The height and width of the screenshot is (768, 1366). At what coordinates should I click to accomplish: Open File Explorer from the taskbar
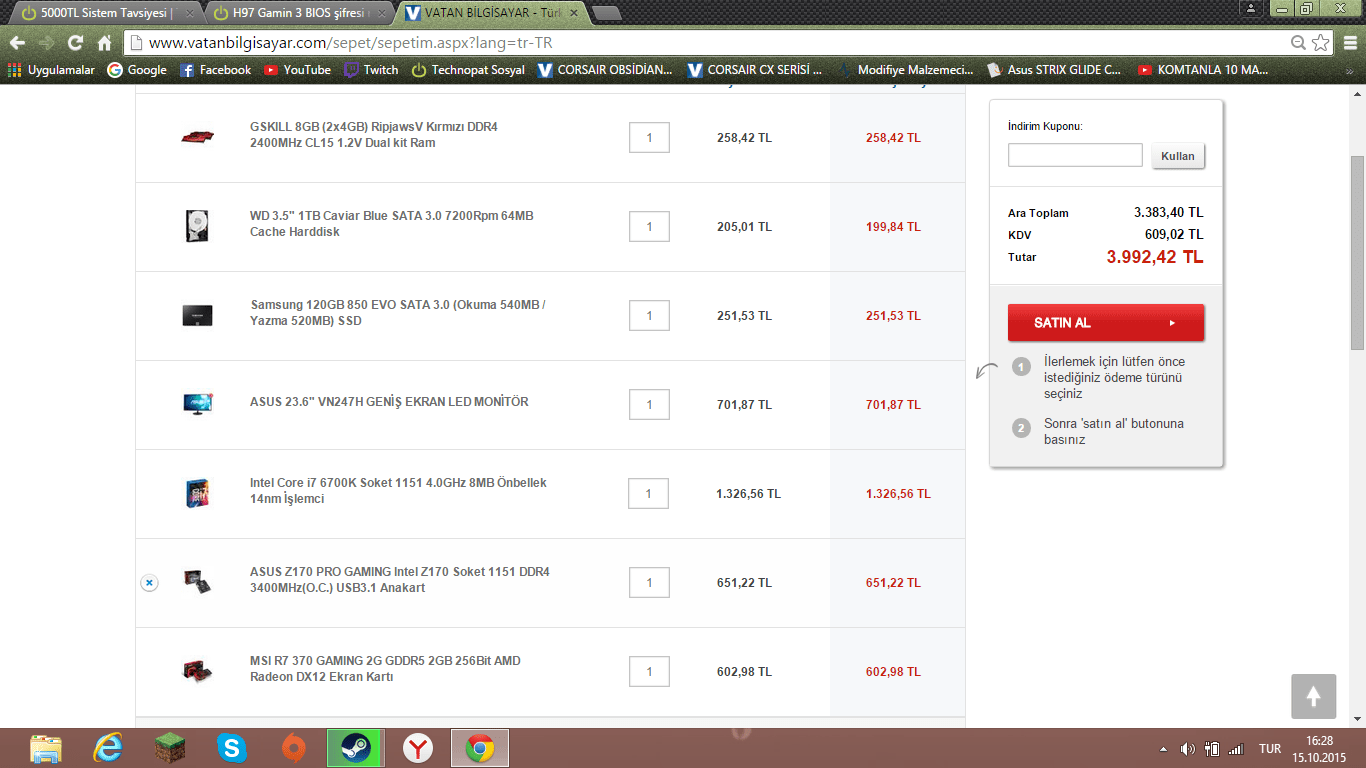(x=46, y=748)
